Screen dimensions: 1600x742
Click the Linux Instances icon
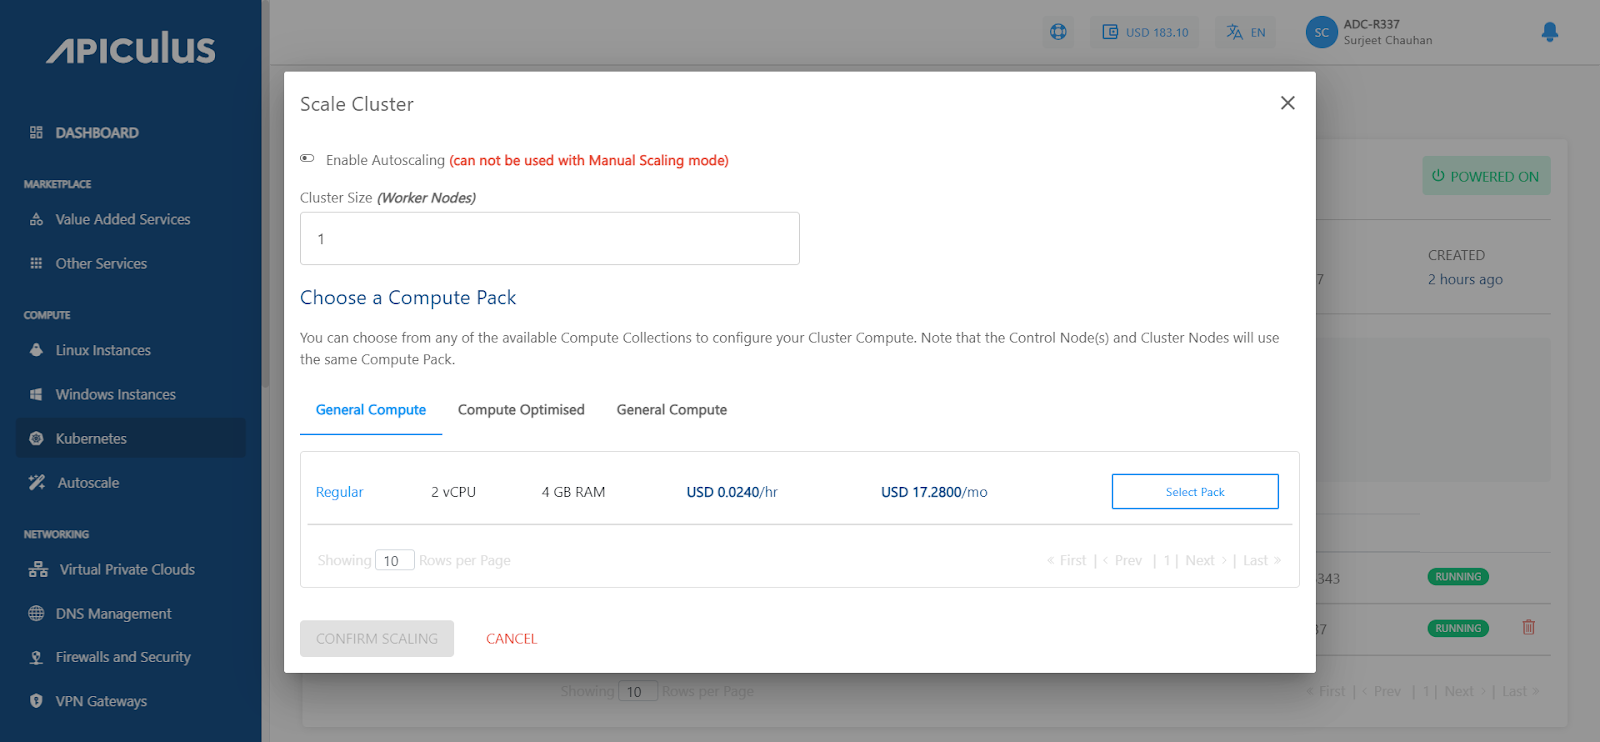[36, 350]
